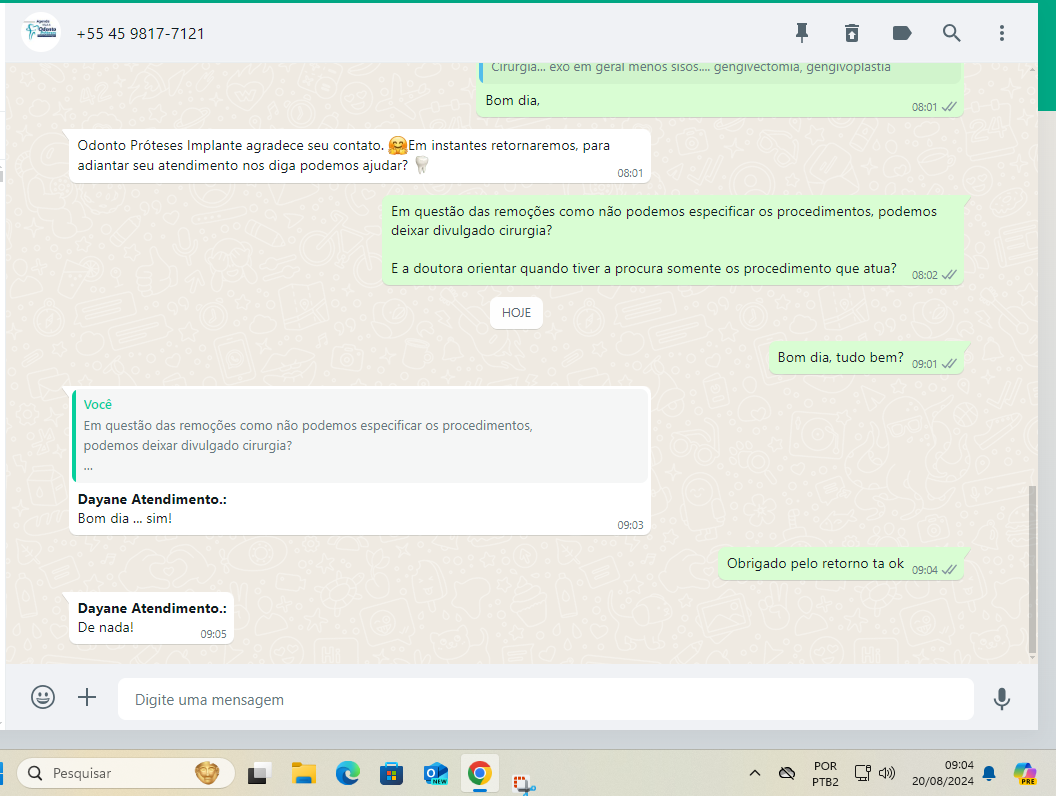The height and width of the screenshot is (796, 1056).
Task: Start voice recording with microphone icon
Action: point(1001,699)
